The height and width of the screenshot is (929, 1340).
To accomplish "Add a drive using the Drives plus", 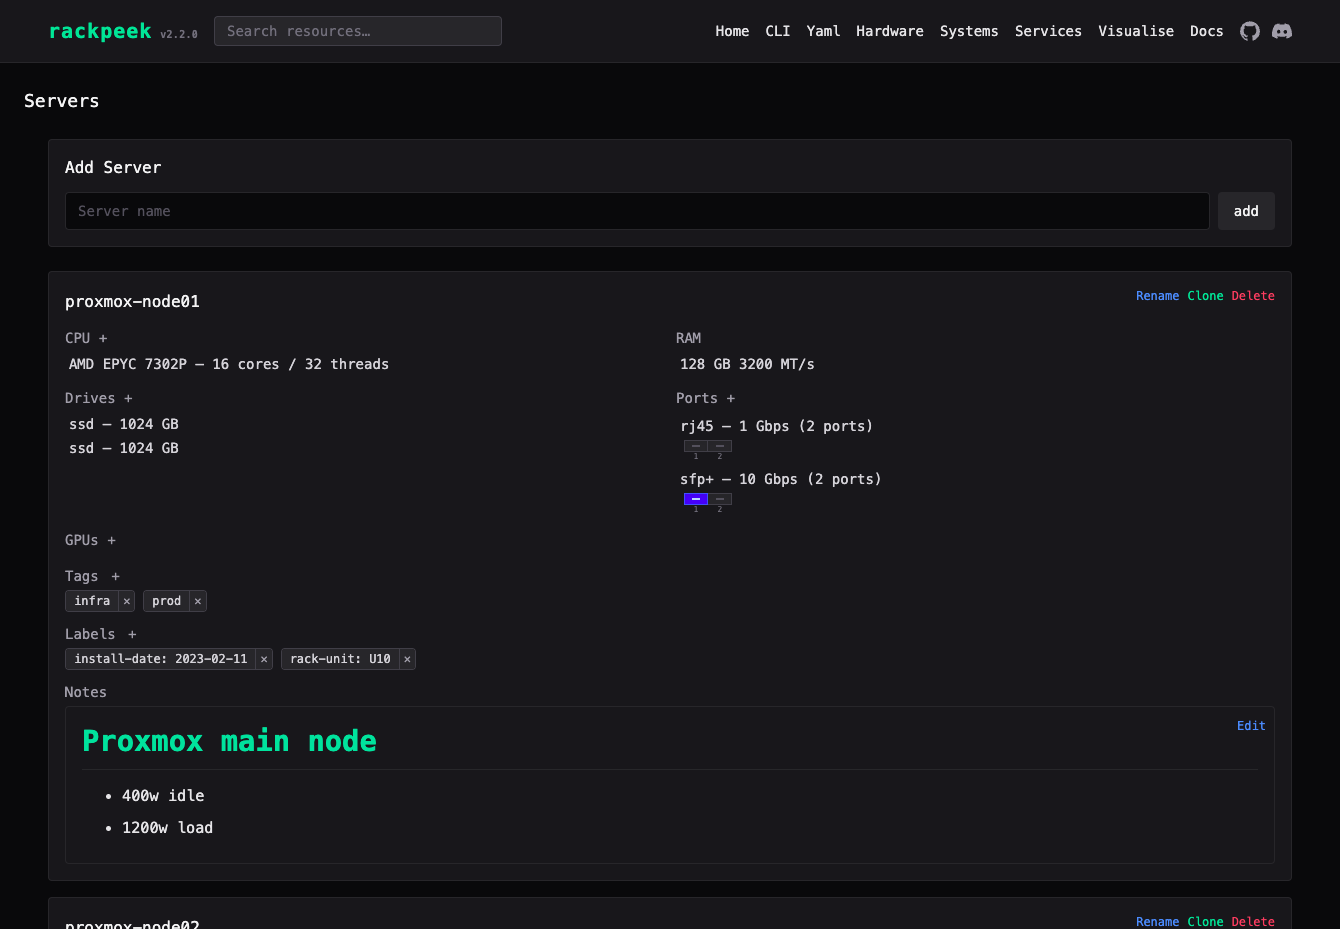I will click(128, 398).
